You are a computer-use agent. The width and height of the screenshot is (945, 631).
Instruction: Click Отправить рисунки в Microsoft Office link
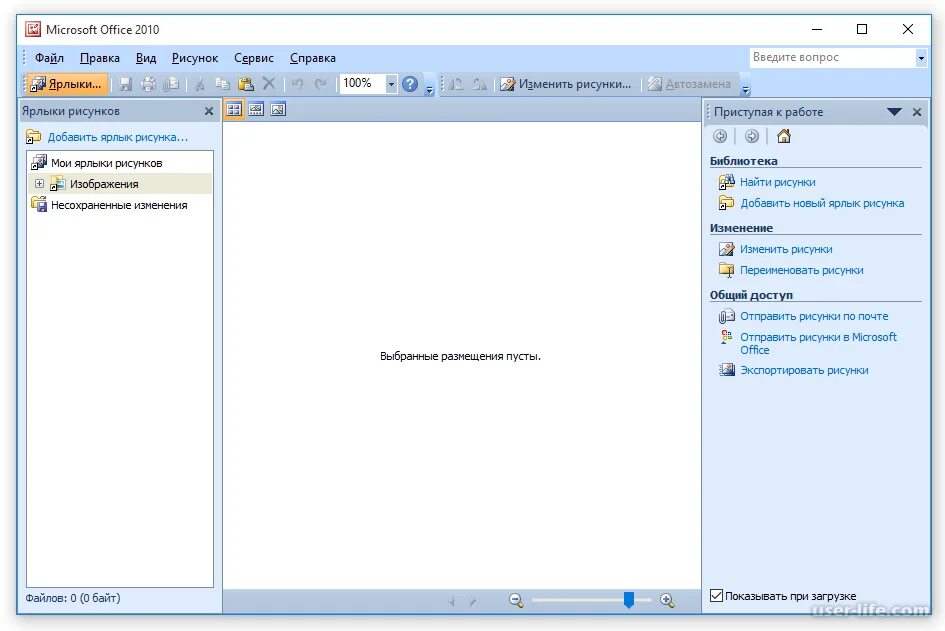point(818,344)
